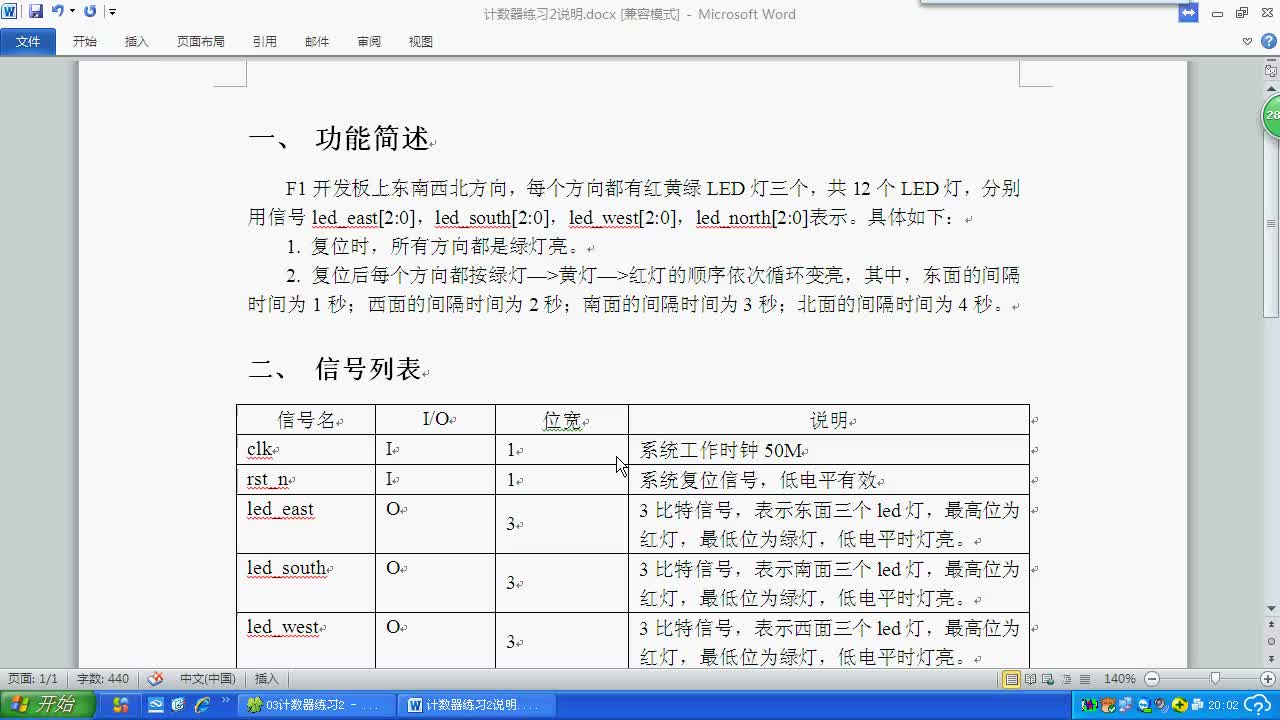Open the Customize Quick Access Toolbar dropdown
Screen dimensions: 1280x720
point(112,12)
